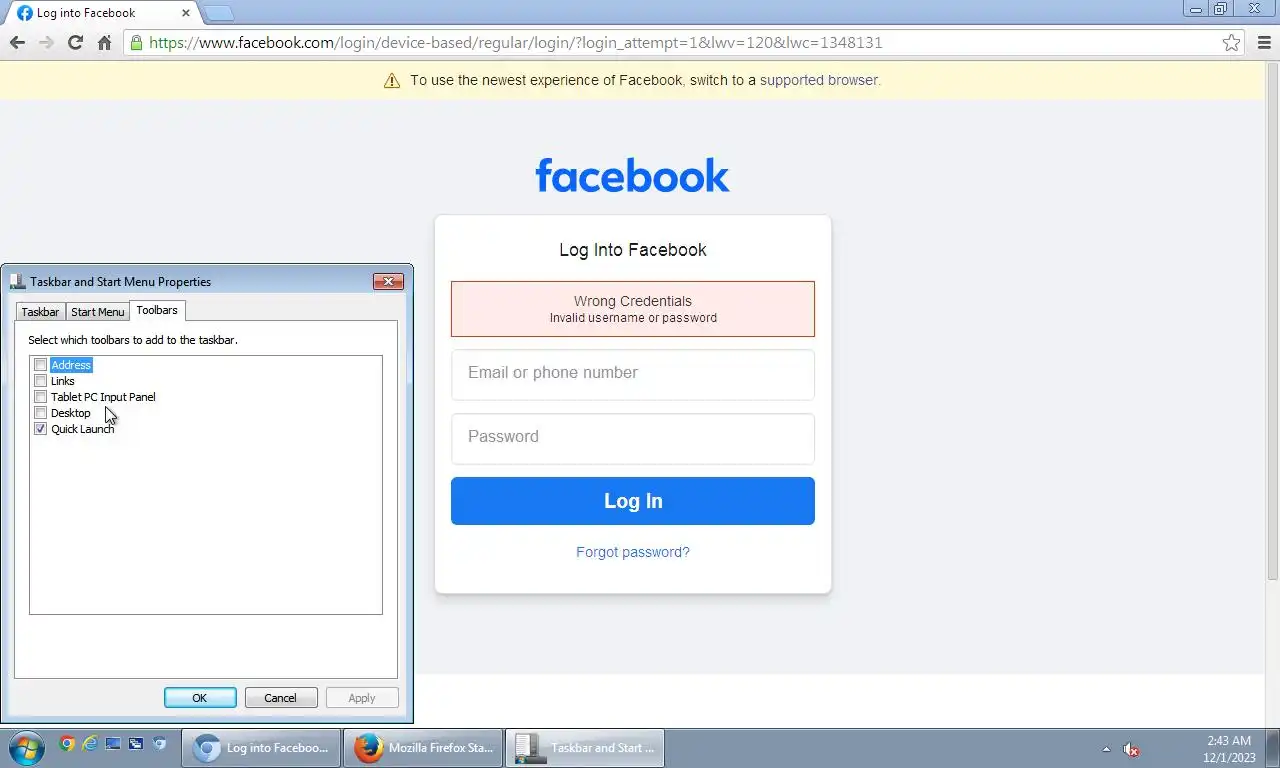Image resolution: width=1280 pixels, height=768 pixels.
Task: Close the Log into Facebook tab
Action: tap(185, 13)
